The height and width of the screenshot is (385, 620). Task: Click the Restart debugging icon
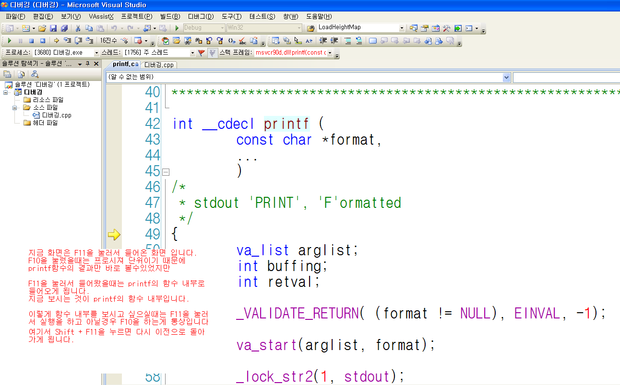pyautogui.click(x=42, y=41)
